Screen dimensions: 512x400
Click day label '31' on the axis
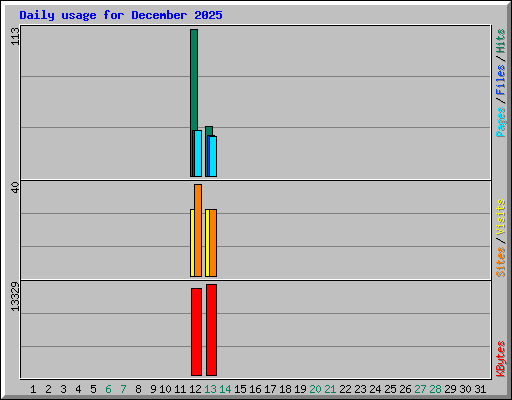480,389
